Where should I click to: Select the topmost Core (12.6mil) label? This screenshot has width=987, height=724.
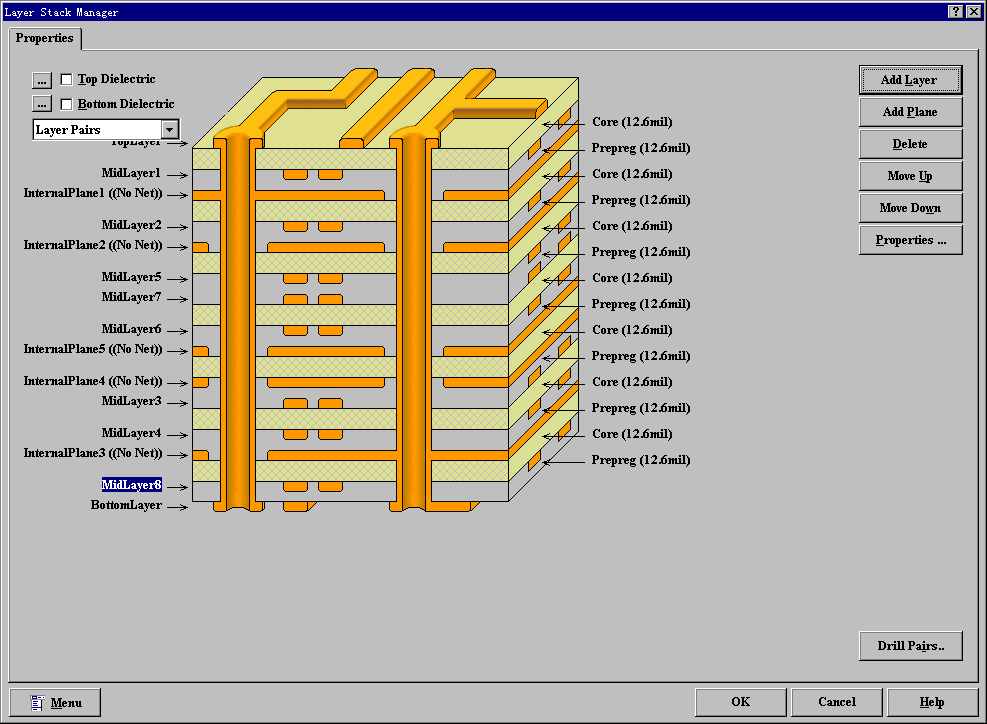point(632,122)
